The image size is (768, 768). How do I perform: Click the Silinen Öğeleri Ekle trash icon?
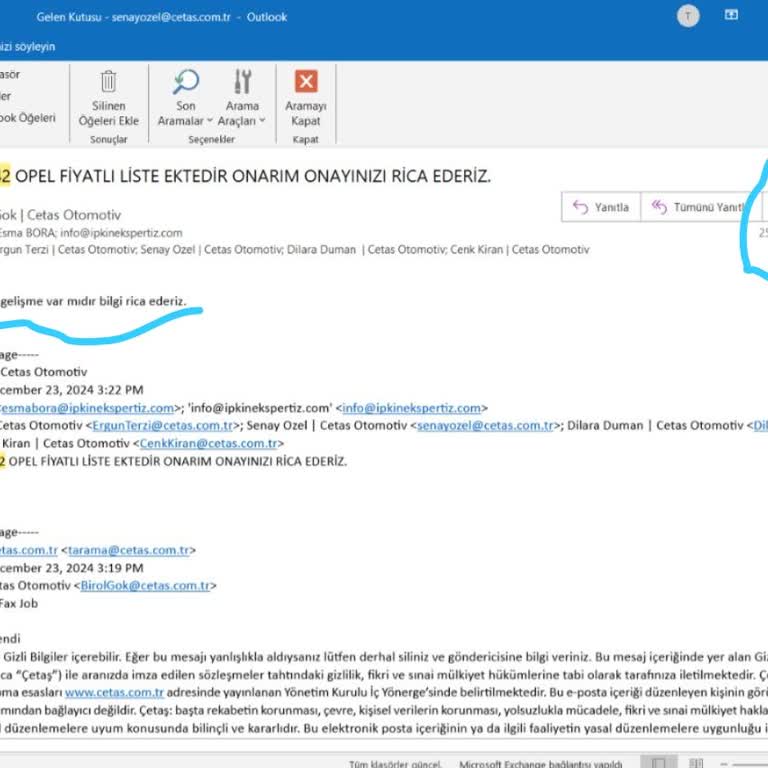pos(108,82)
